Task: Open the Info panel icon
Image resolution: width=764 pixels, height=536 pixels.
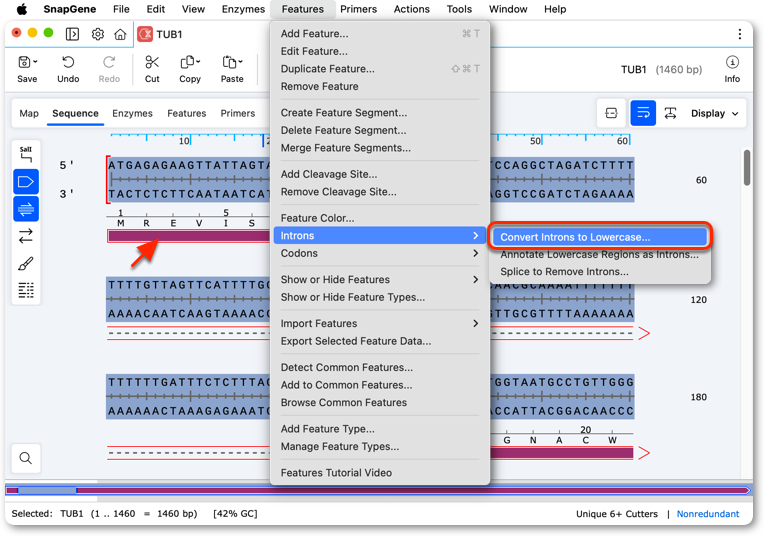Action: point(732,62)
